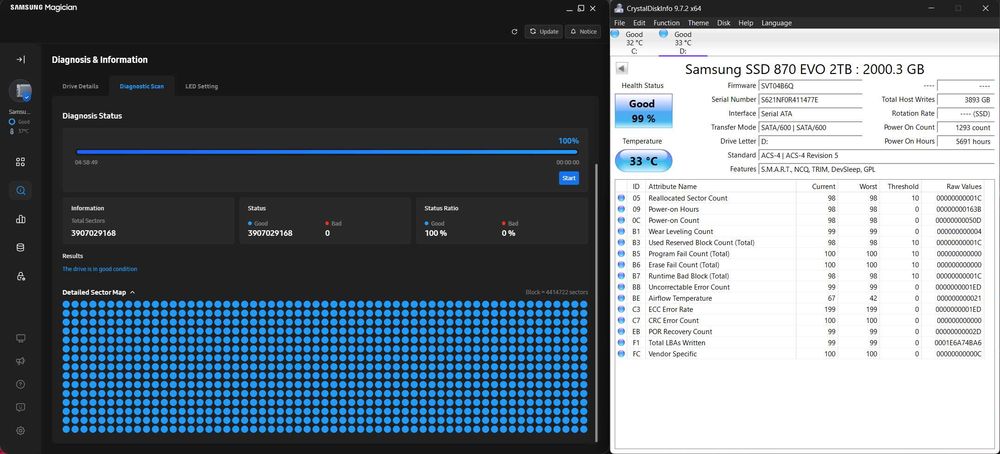This screenshot has height=454, width=1000.
Task: Start the diagnostic scan
Action: 569,178
